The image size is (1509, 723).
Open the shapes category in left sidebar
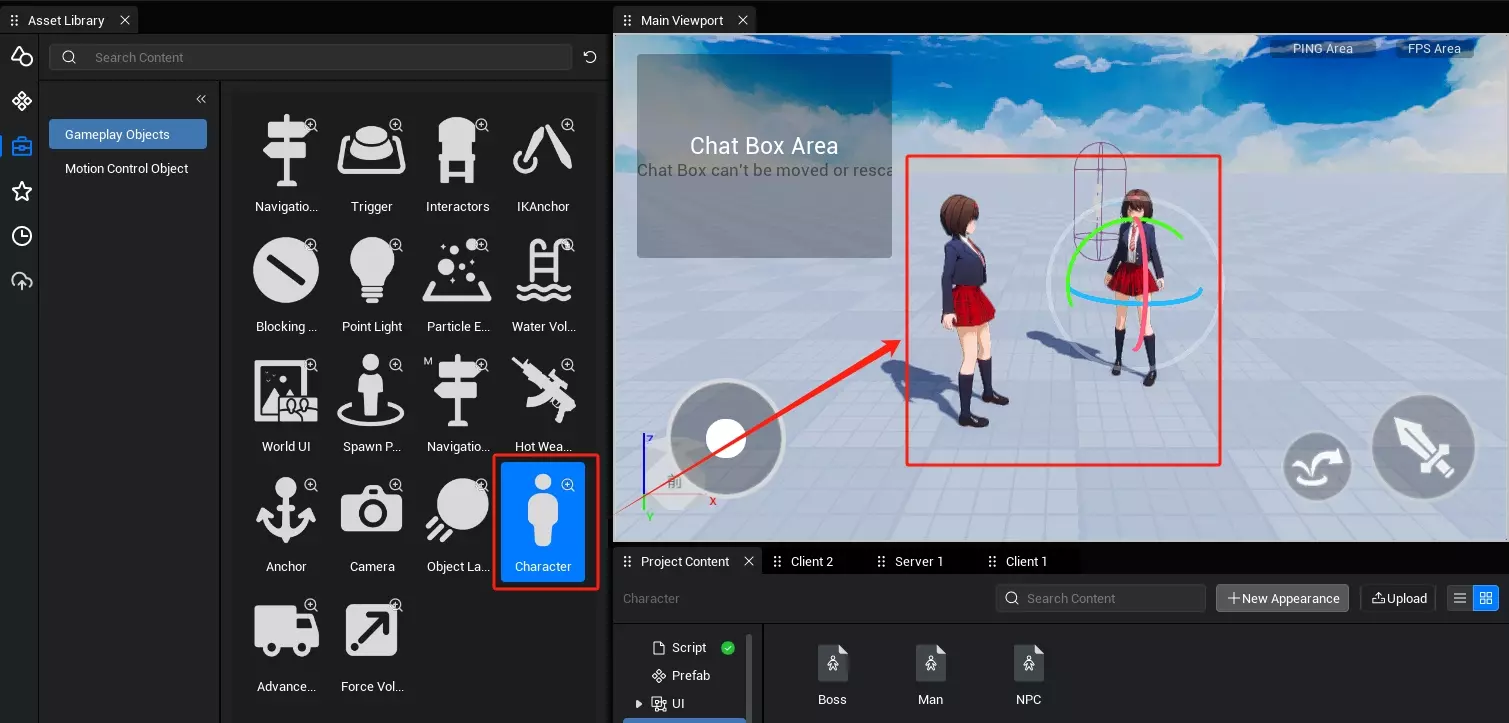click(x=22, y=56)
